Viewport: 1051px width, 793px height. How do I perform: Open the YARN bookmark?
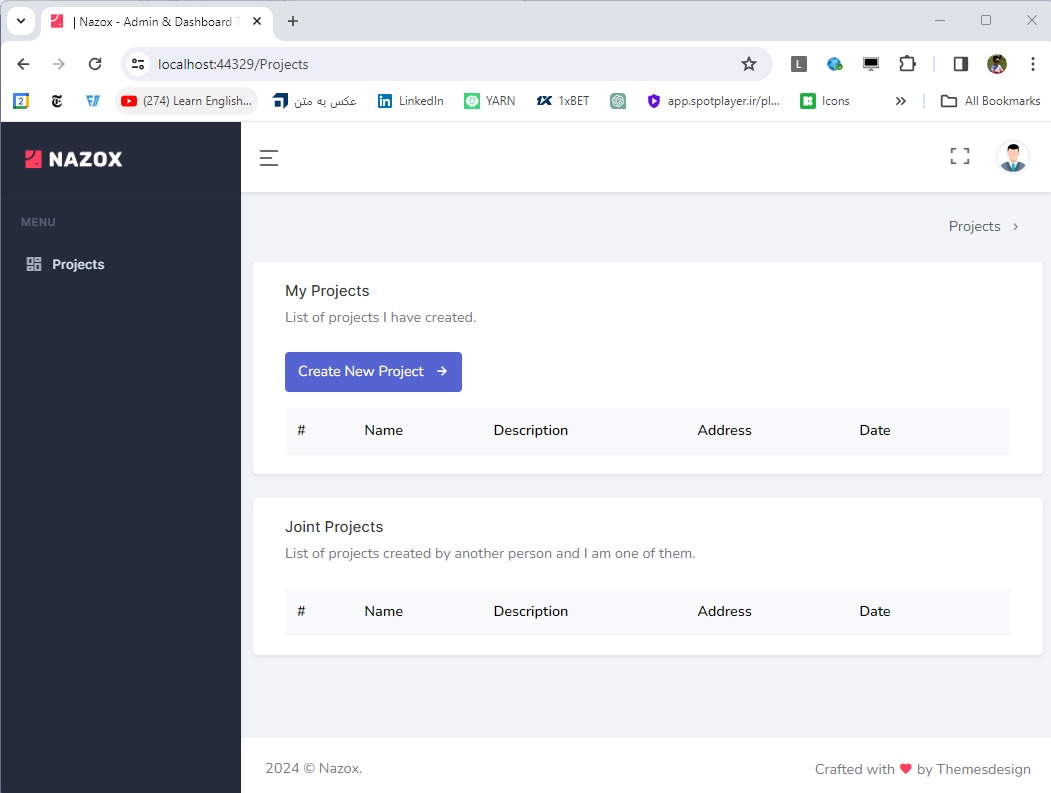point(490,101)
